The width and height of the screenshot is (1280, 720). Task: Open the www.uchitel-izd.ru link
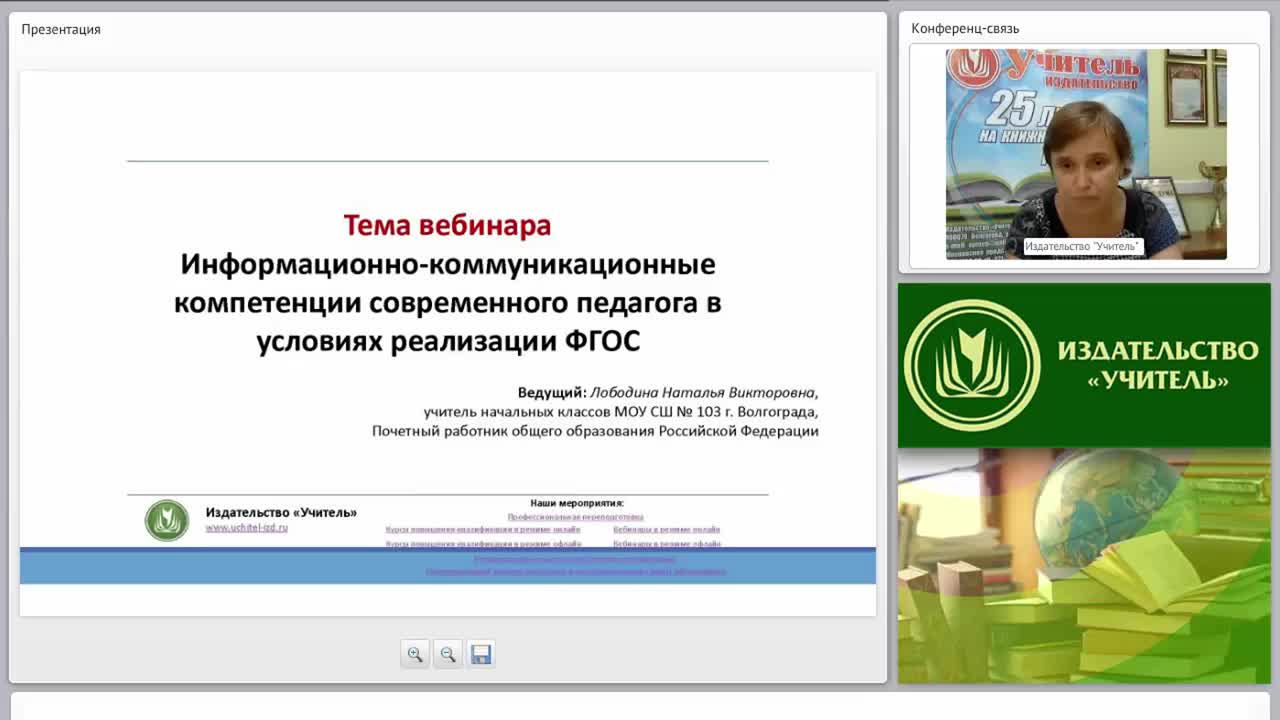[246, 527]
